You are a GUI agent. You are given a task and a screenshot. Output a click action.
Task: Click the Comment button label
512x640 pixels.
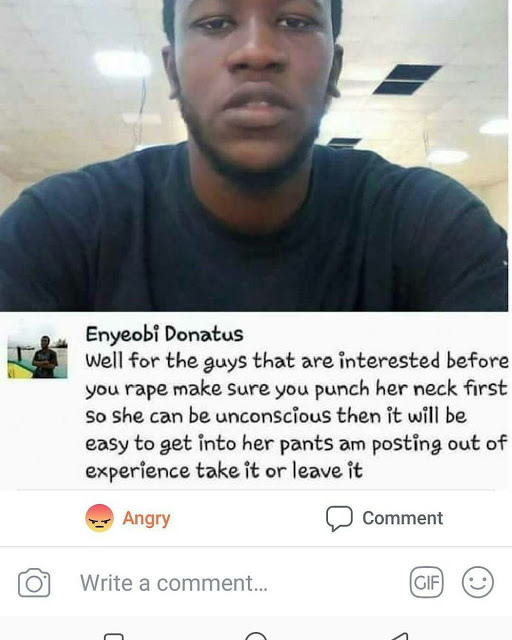click(x=402, y=518)
